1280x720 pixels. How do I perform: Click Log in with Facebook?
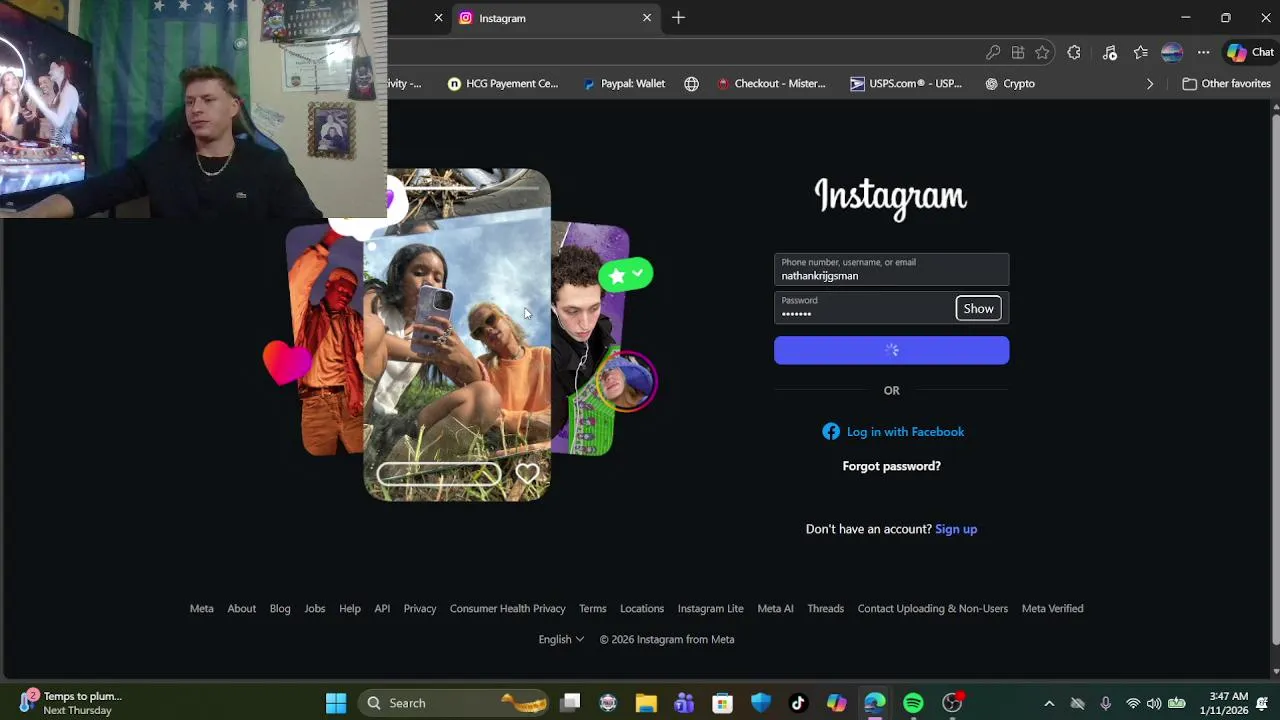click(x=893, y=432)
